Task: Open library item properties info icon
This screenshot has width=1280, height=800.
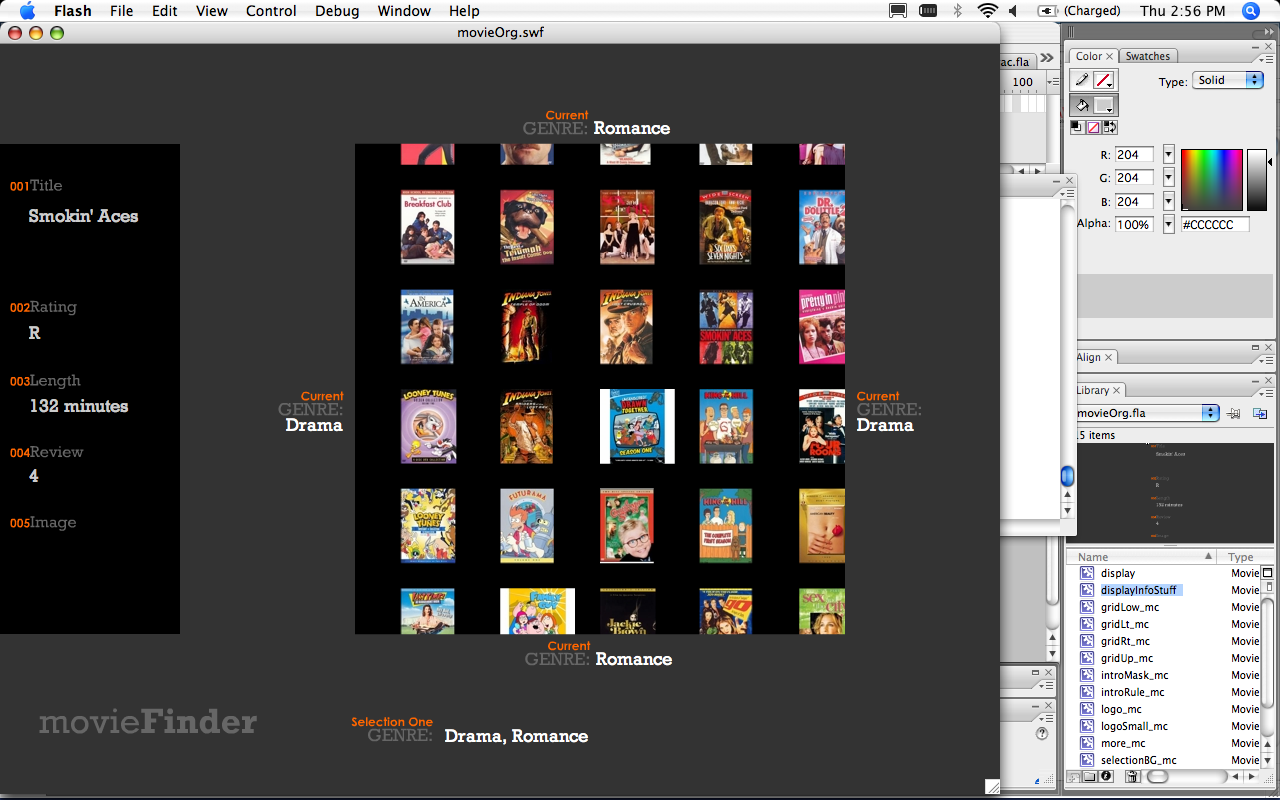Action: tap(1107, 776)
